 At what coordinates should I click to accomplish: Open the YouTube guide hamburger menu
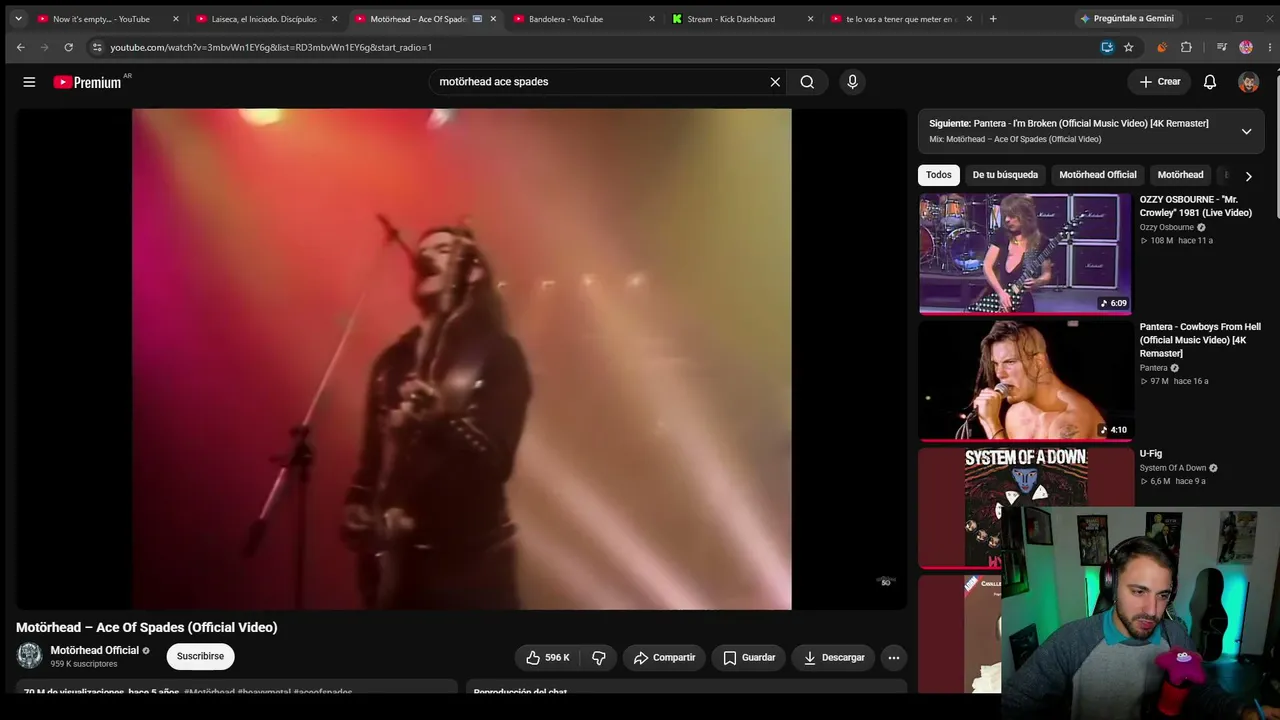click(29, 82)
